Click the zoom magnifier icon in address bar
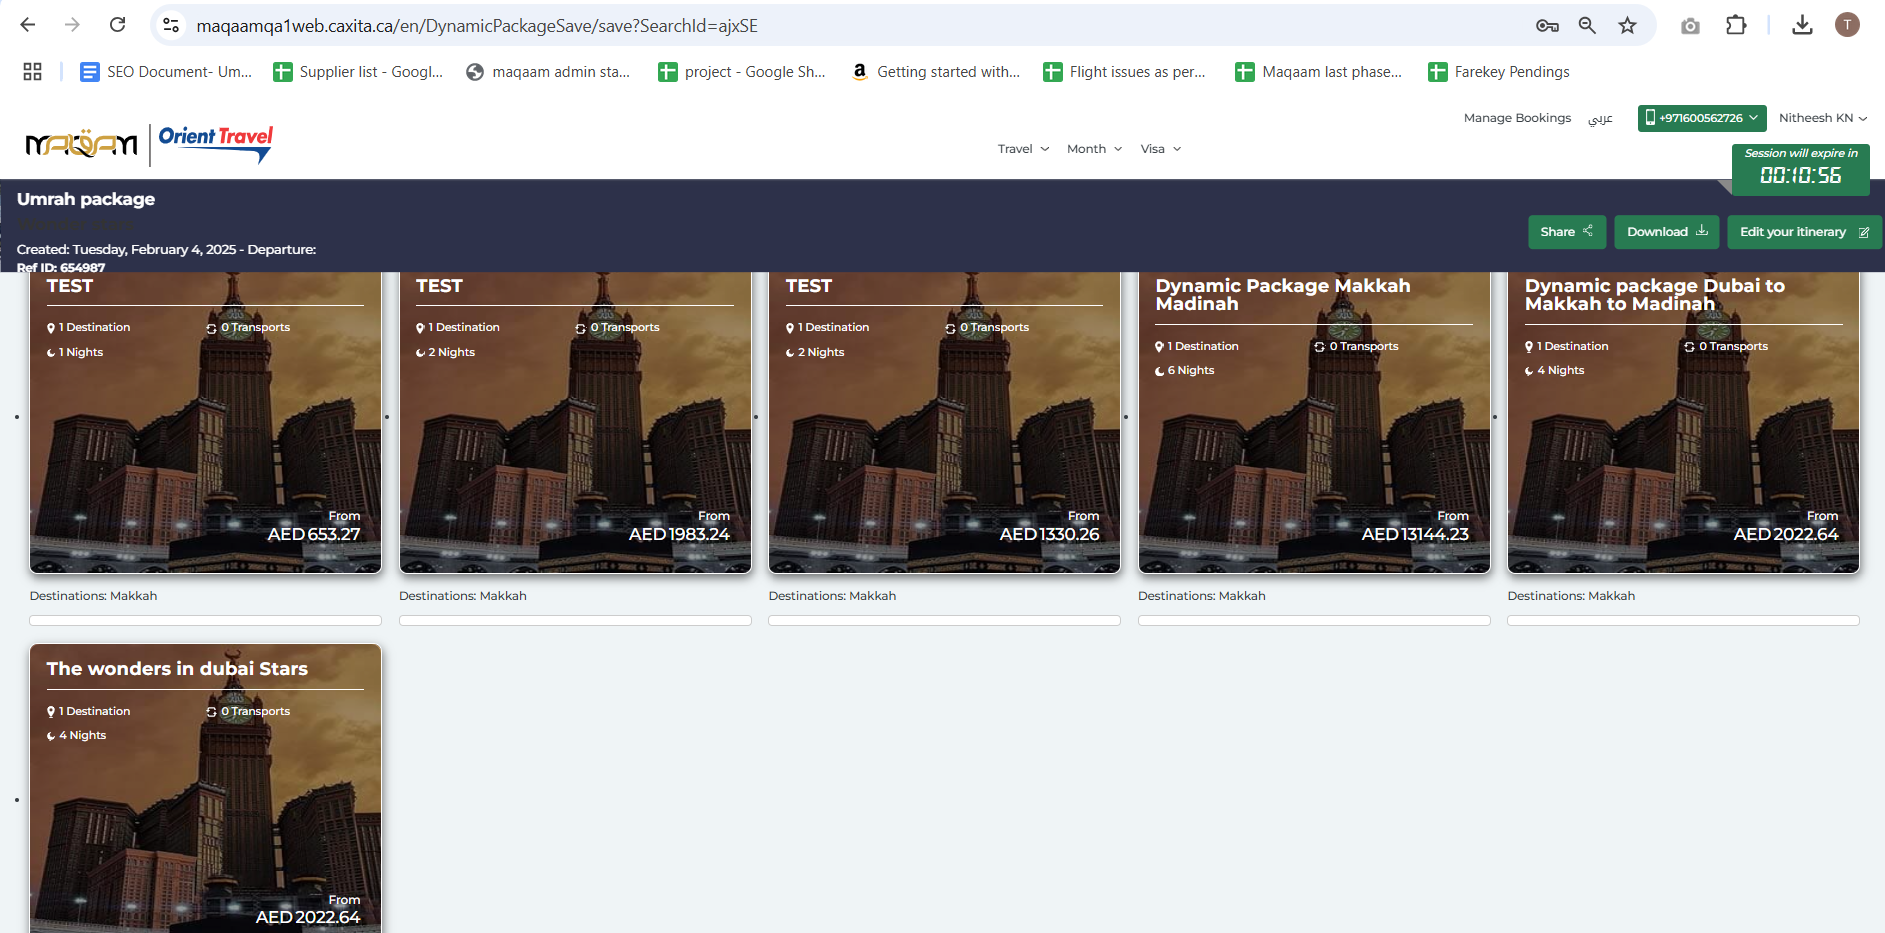The height and width of the screenshot is (933, 1885). (x=1587, y=25)
